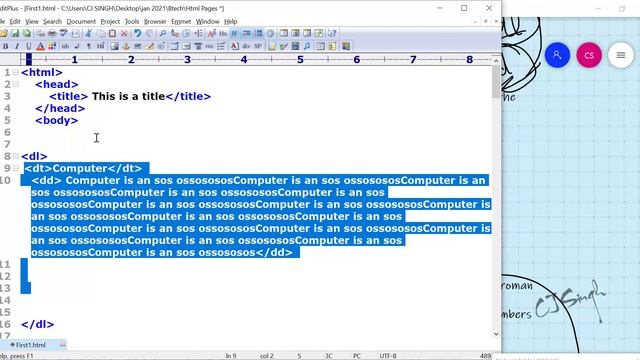640x360 pixels.
Task: Toggle the second highlighted view button after Hx
Action: 247,33
